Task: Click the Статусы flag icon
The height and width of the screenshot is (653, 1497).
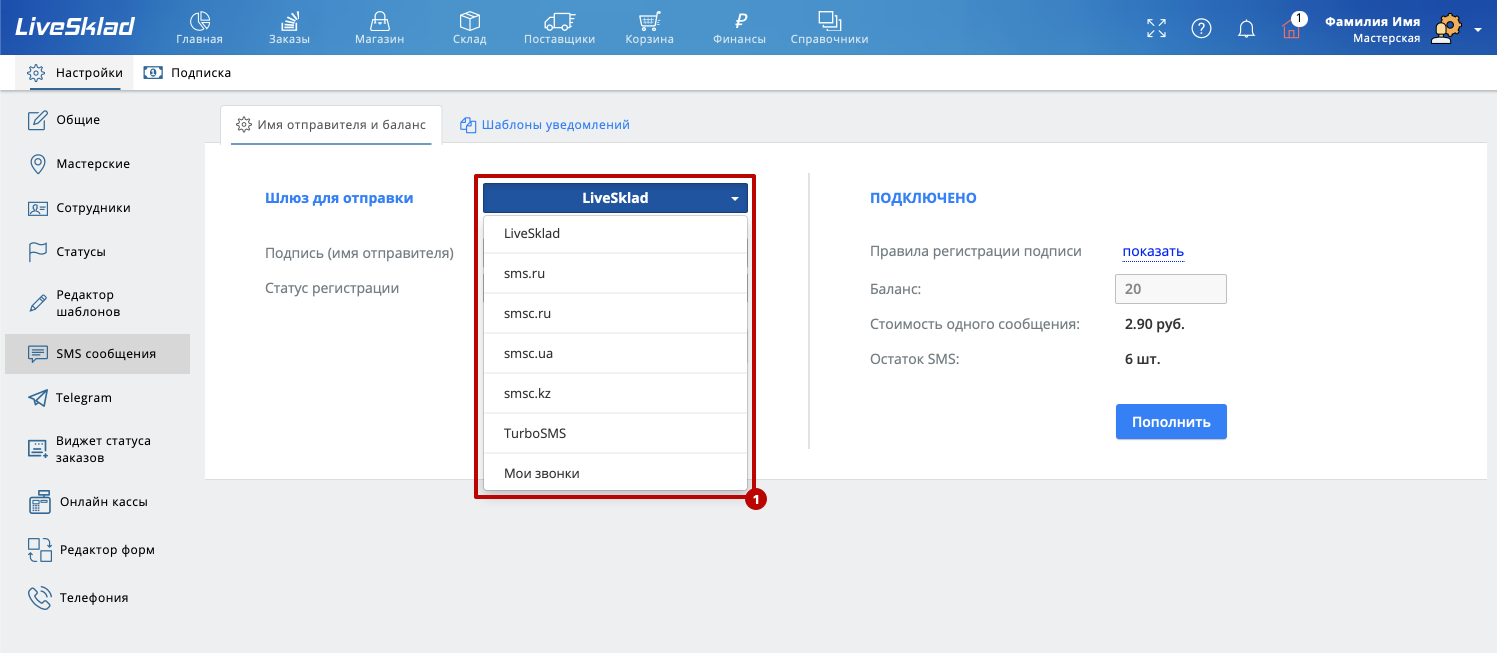Action: (x=38, y=252)
